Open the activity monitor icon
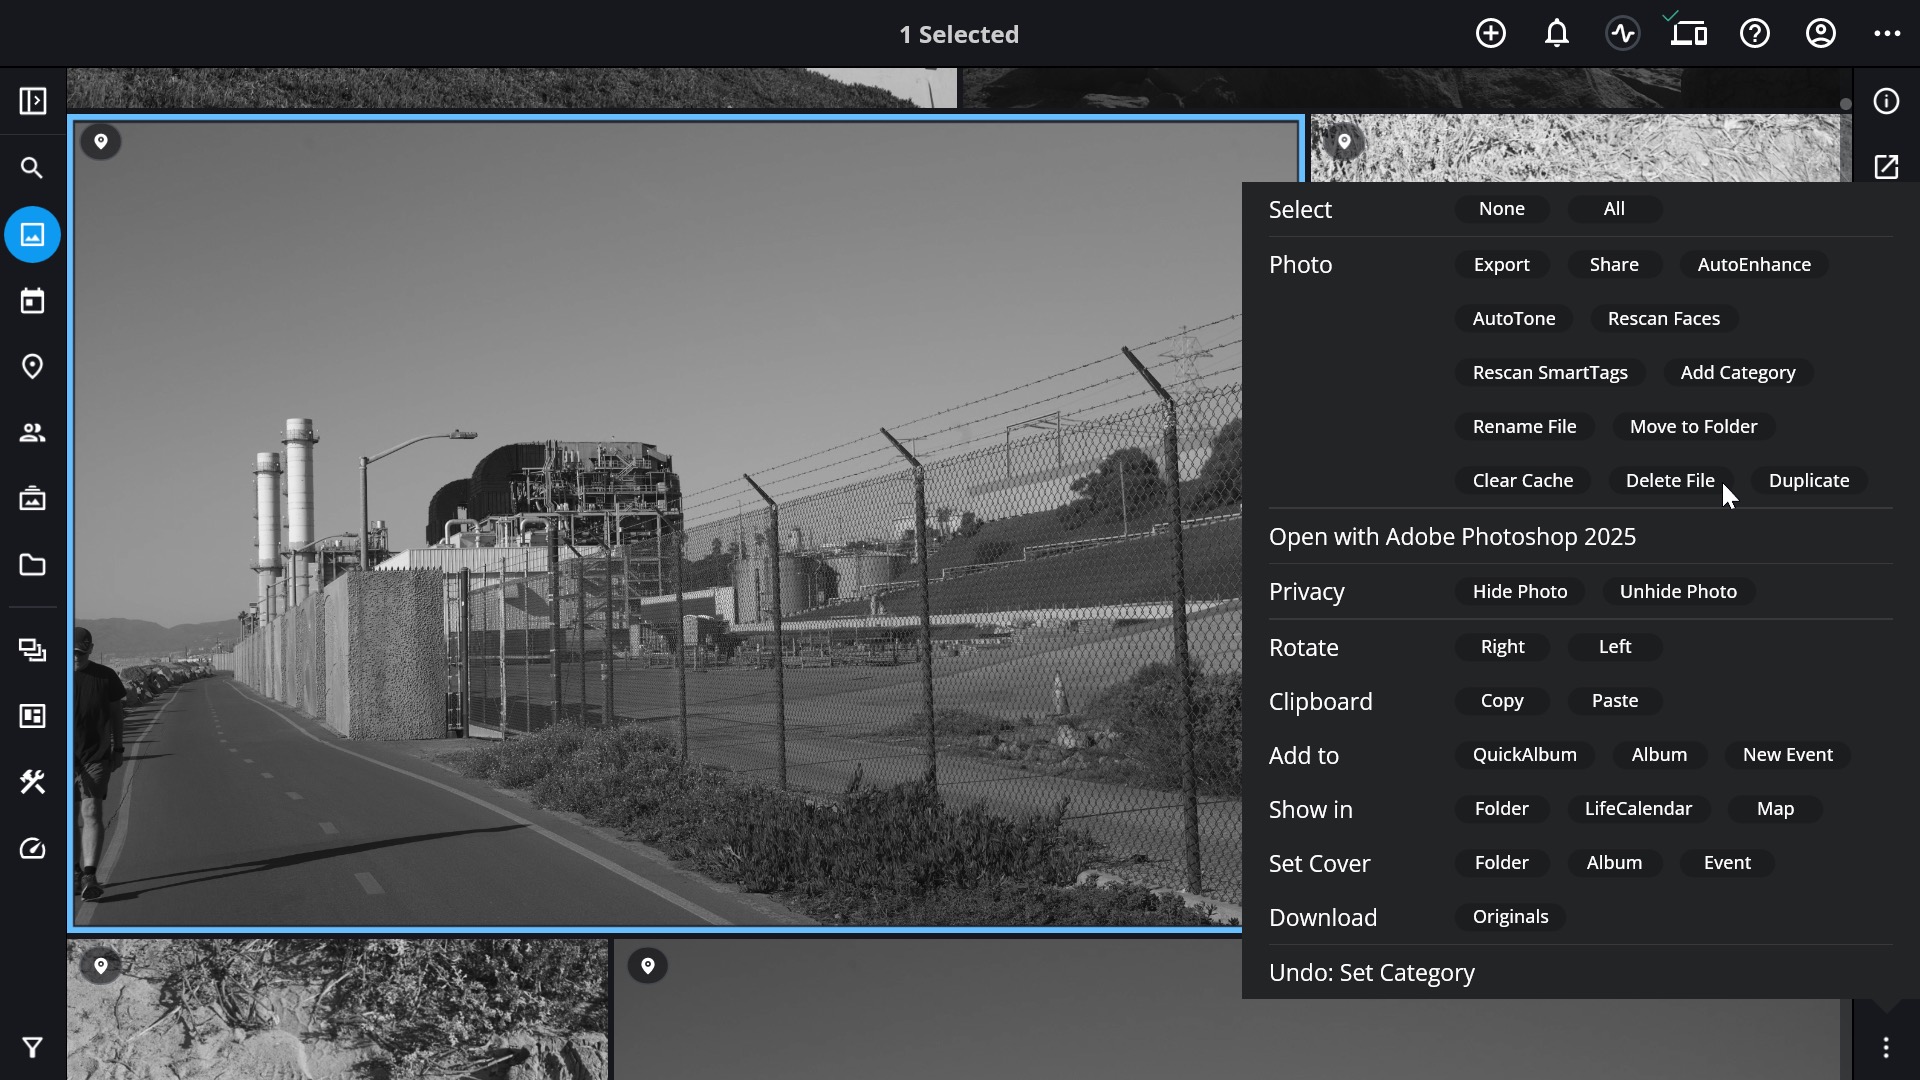This screenshot has height=1080, width=1920. point(1622,34)
